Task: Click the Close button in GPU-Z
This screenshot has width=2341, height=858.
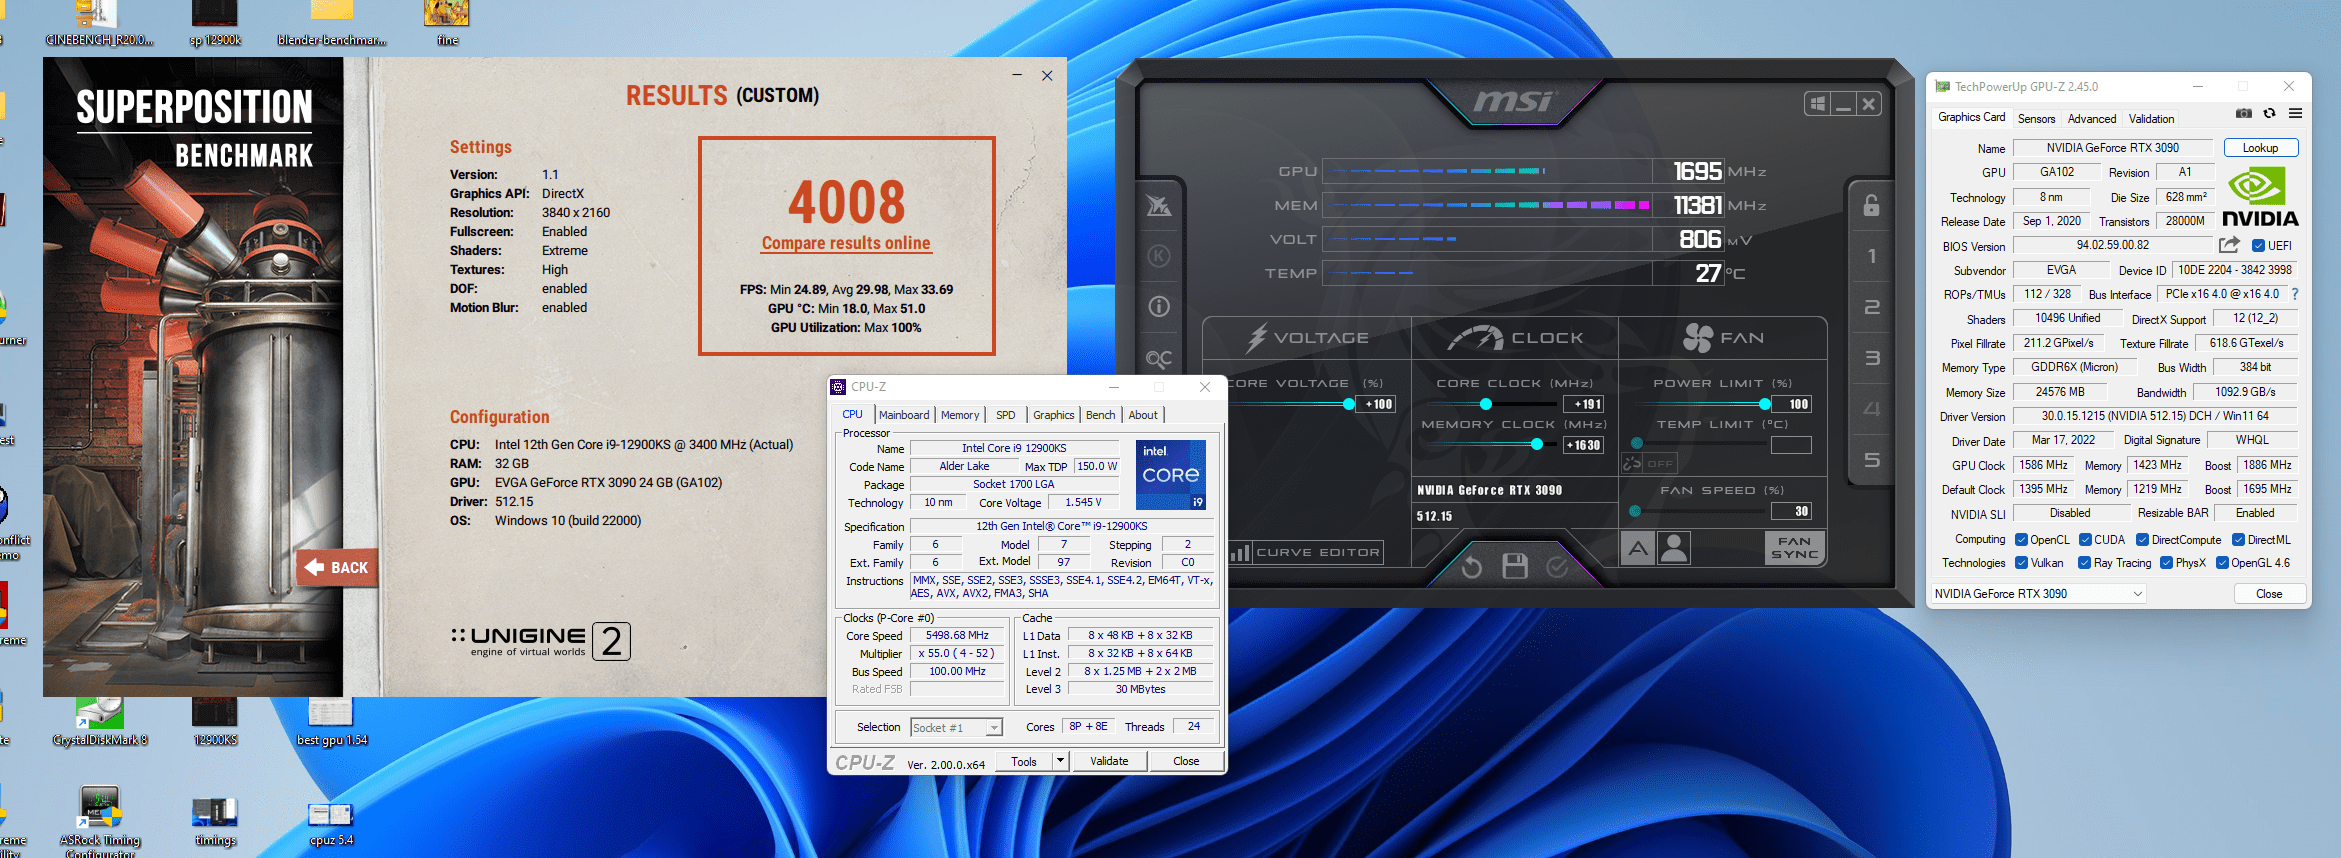Action: 2269,594
